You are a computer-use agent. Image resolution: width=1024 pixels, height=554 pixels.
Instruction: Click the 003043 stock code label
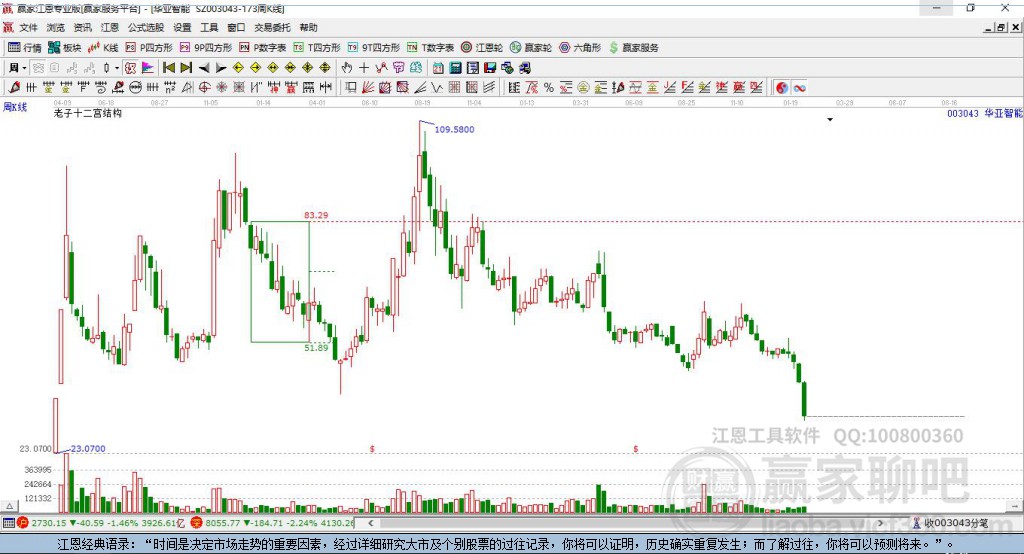tap(963, 114)
